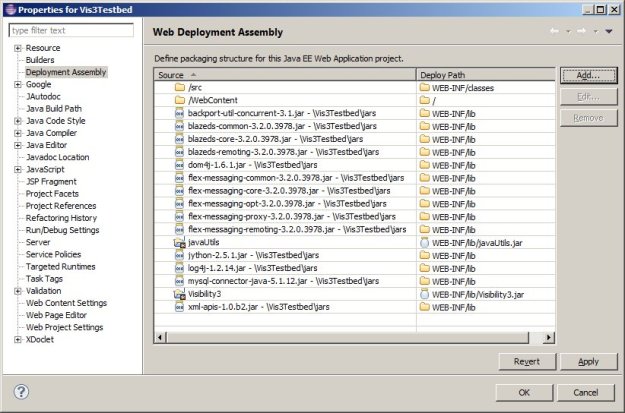
Task: Click the Remove button
Action: tap(588, 118)
